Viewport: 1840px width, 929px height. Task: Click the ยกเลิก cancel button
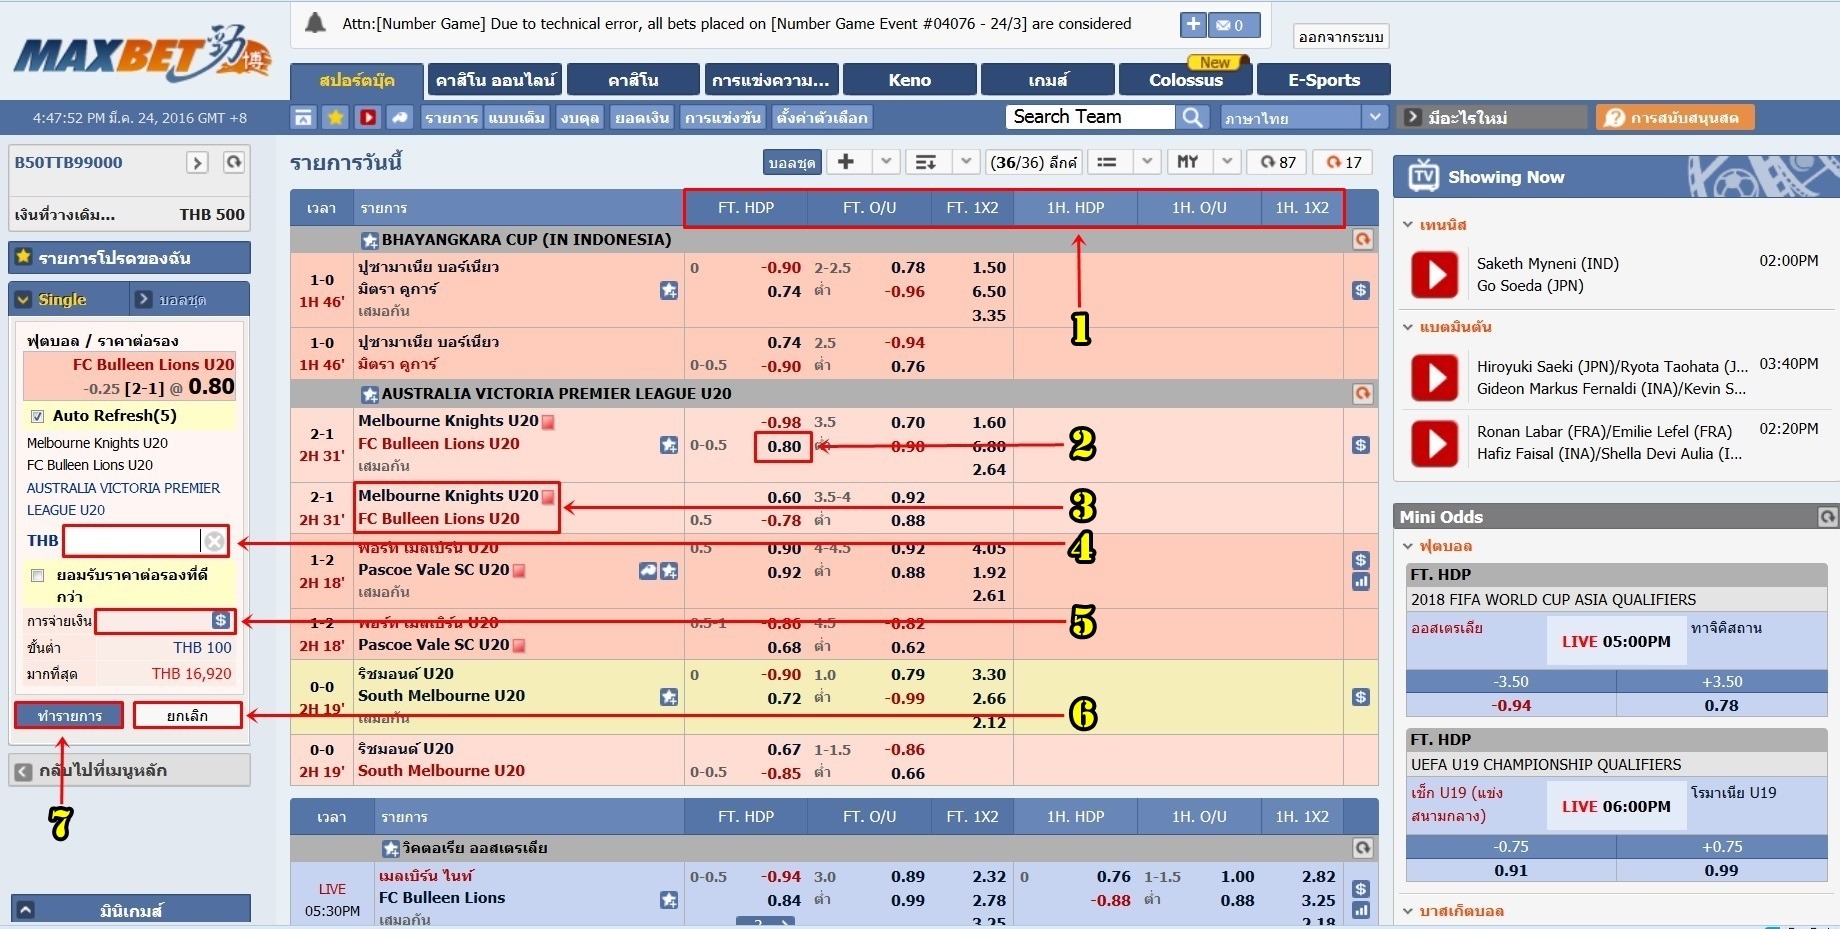tap(187, 716)
